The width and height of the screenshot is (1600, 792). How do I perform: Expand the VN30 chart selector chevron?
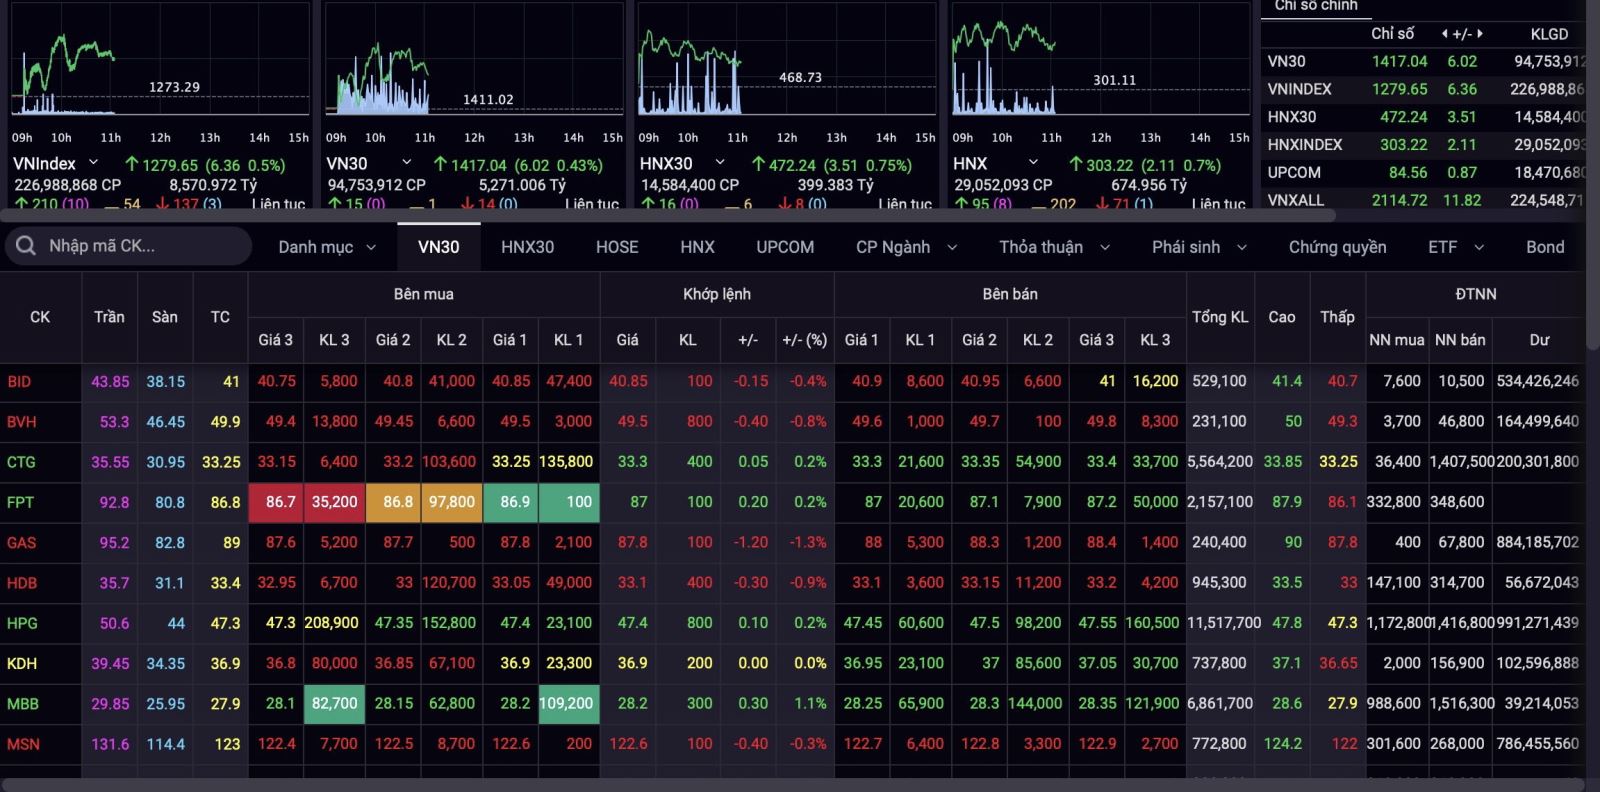click(407, 162)
